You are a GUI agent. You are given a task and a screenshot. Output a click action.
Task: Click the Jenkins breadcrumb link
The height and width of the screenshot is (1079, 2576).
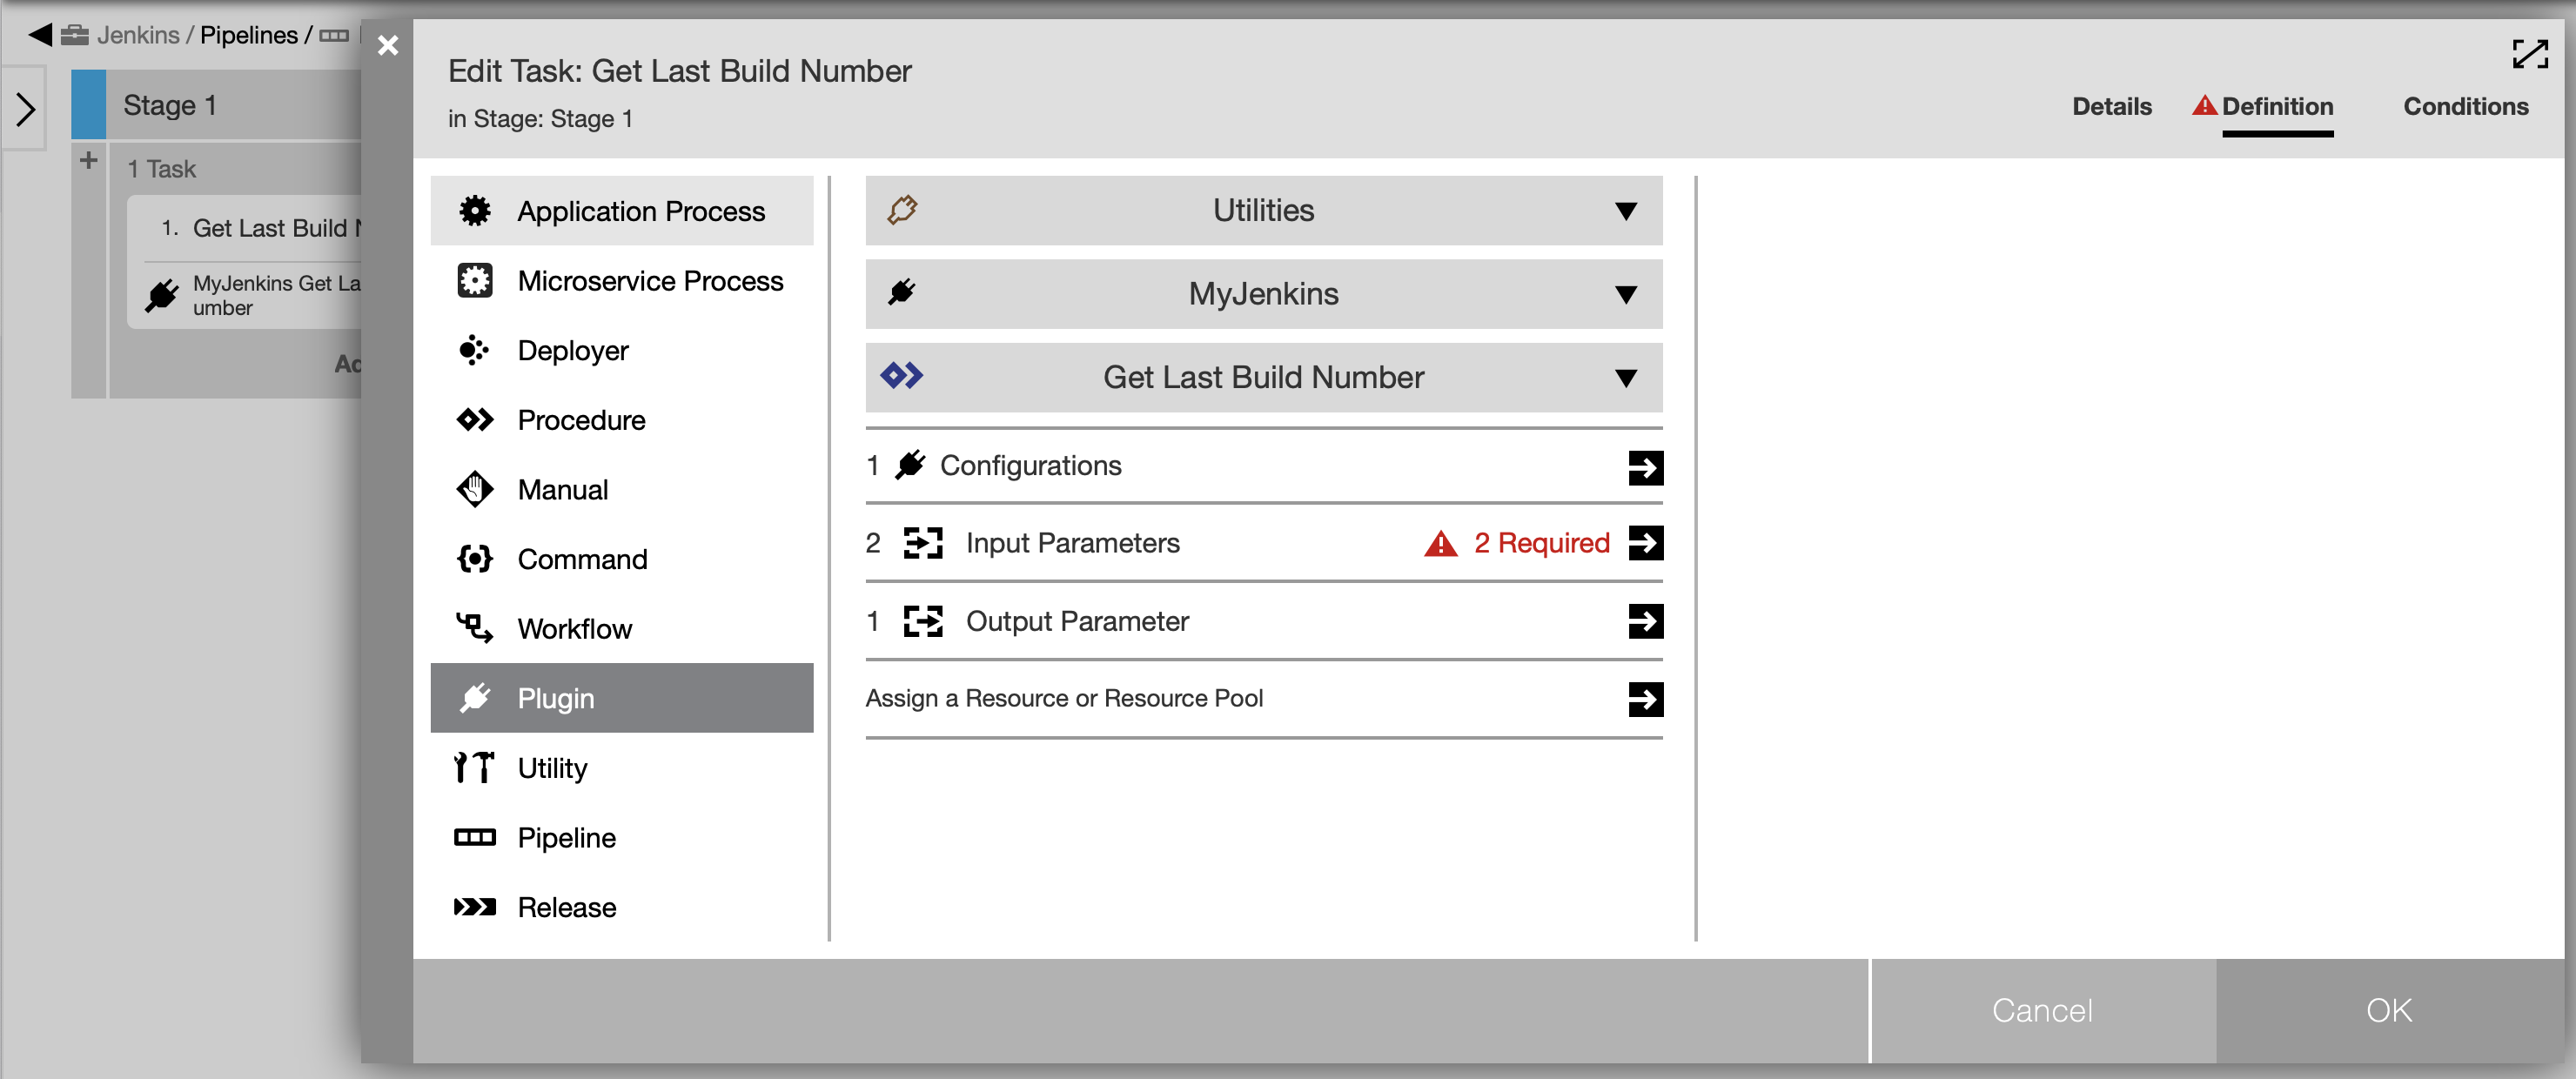pyautogui.click(x=138, y=36)
